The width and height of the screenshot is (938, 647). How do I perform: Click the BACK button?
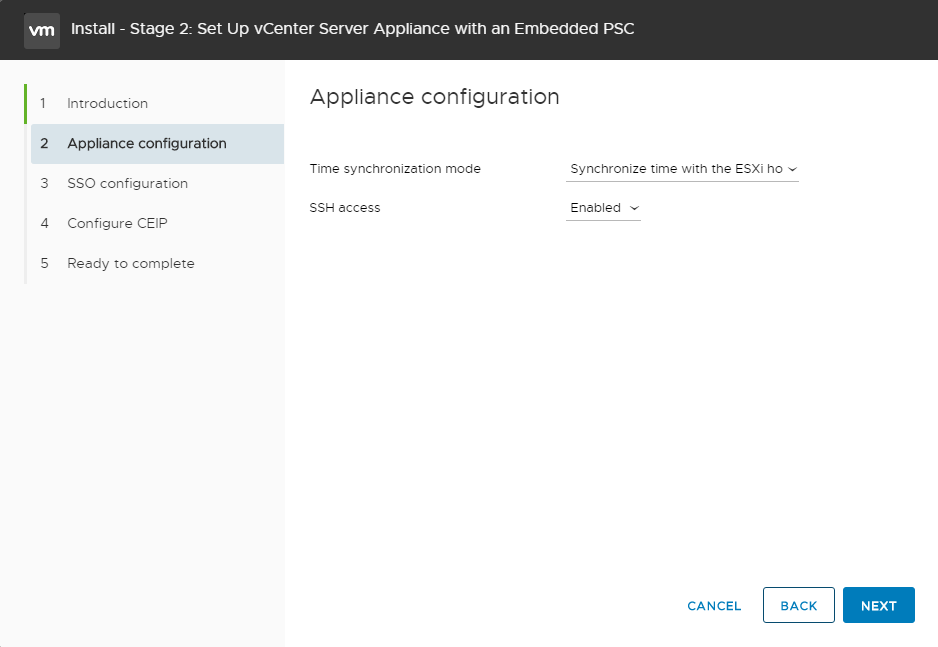click(x=799, y=605)
